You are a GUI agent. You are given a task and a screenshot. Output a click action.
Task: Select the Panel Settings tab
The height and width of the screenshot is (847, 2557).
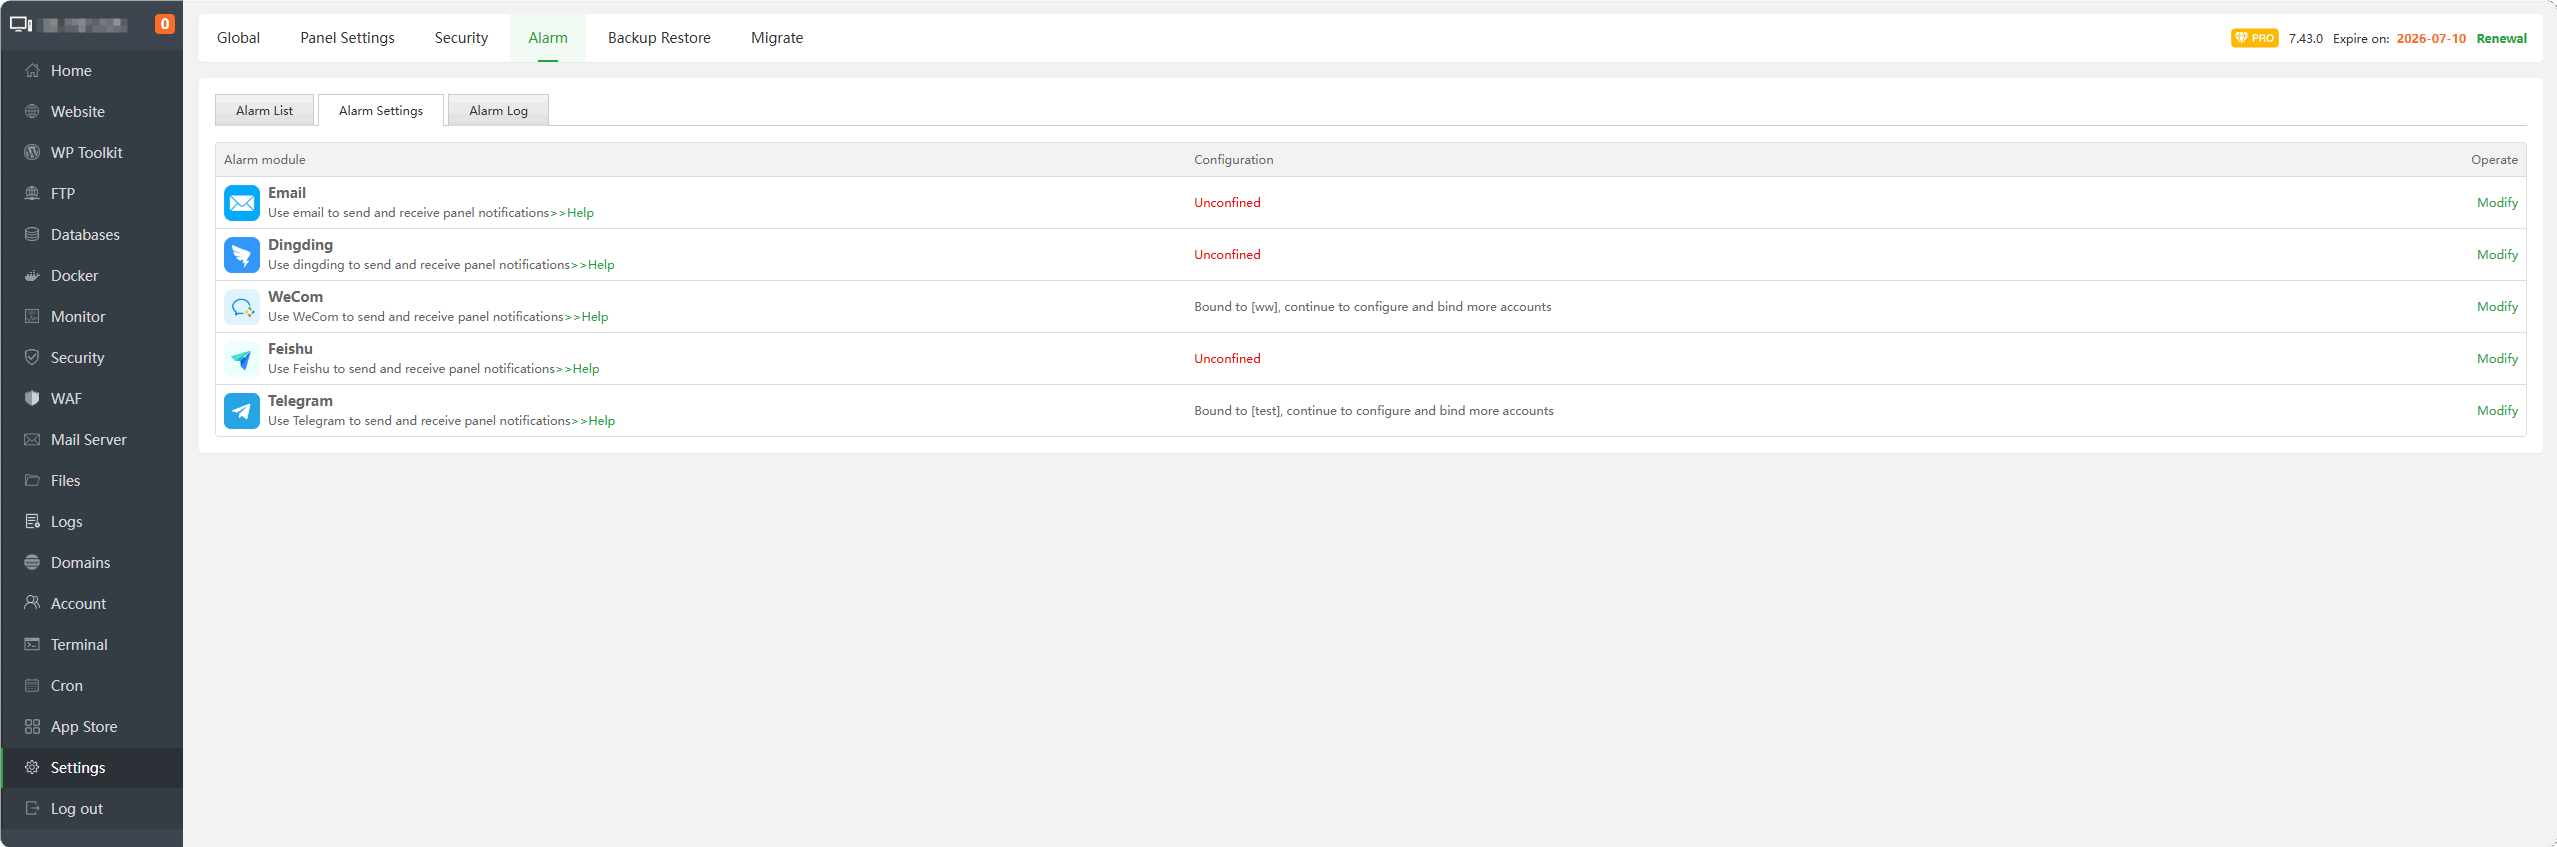[x=347, y=38]
